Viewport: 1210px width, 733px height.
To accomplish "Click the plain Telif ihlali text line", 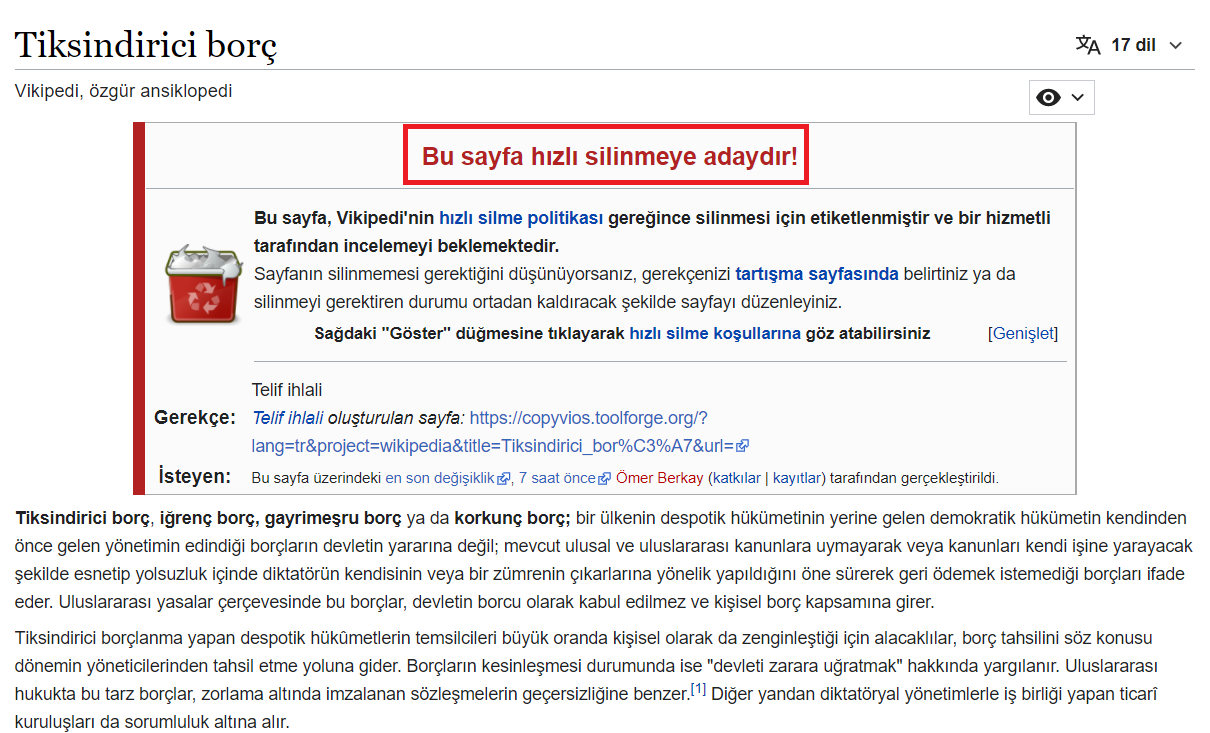I will 287,390.
